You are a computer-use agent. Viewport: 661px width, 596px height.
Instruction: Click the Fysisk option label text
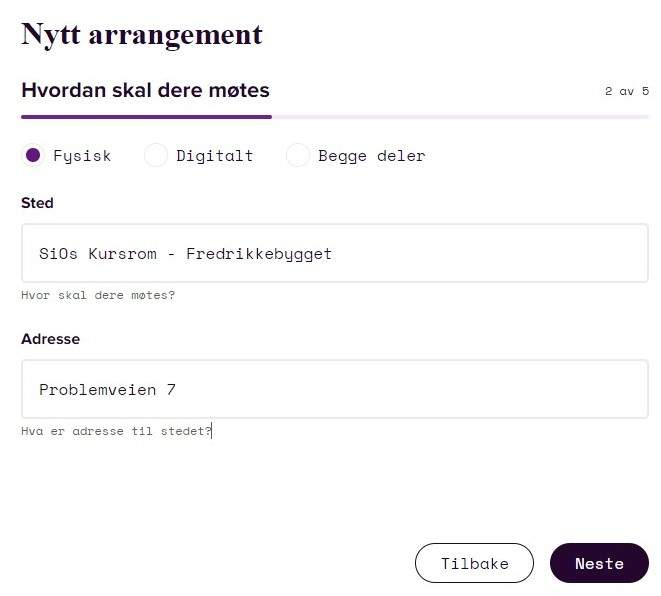point(82,156)
